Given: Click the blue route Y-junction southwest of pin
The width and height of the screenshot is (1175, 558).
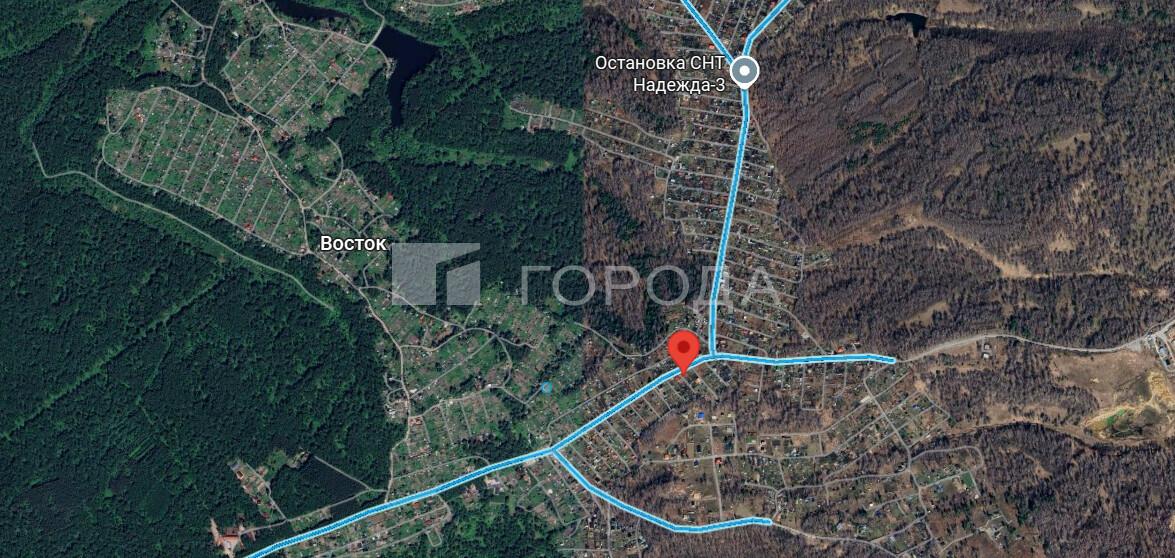Looking at the screenshot, I should click(553, 450).
